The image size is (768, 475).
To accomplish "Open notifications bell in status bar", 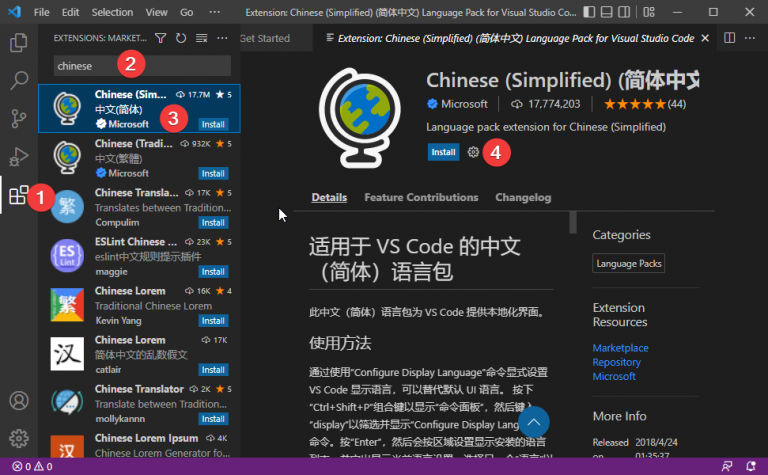I will [x=750, y=466].
